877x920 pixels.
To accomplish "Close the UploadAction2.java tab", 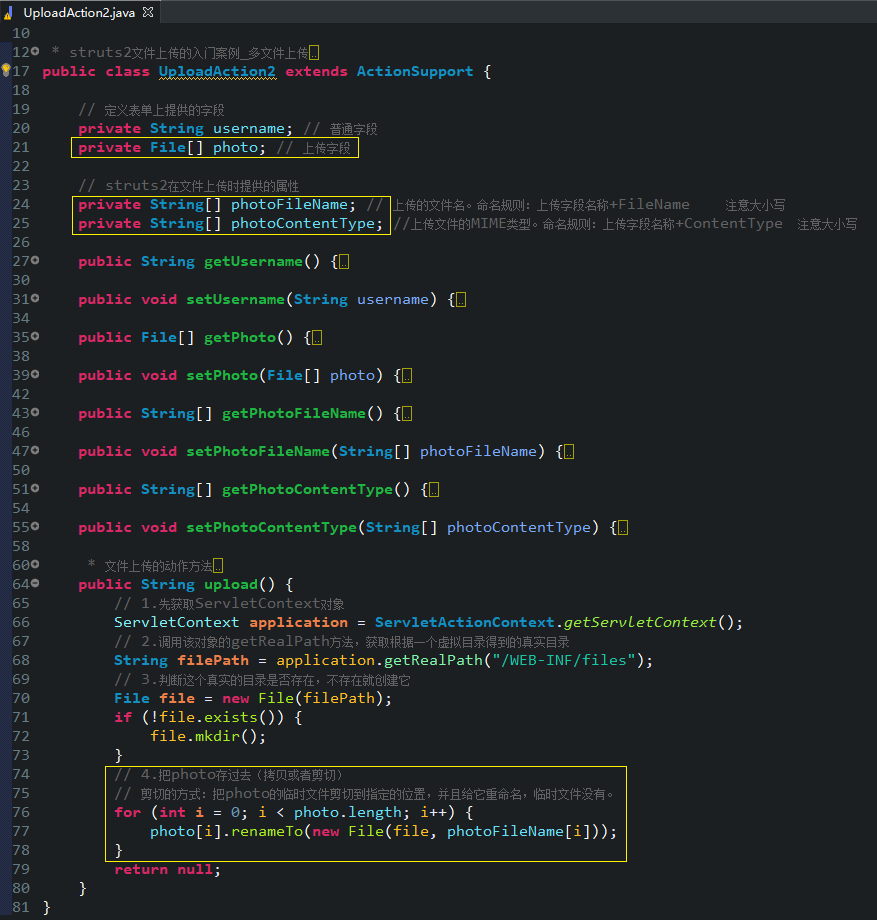I will point(148,12).
